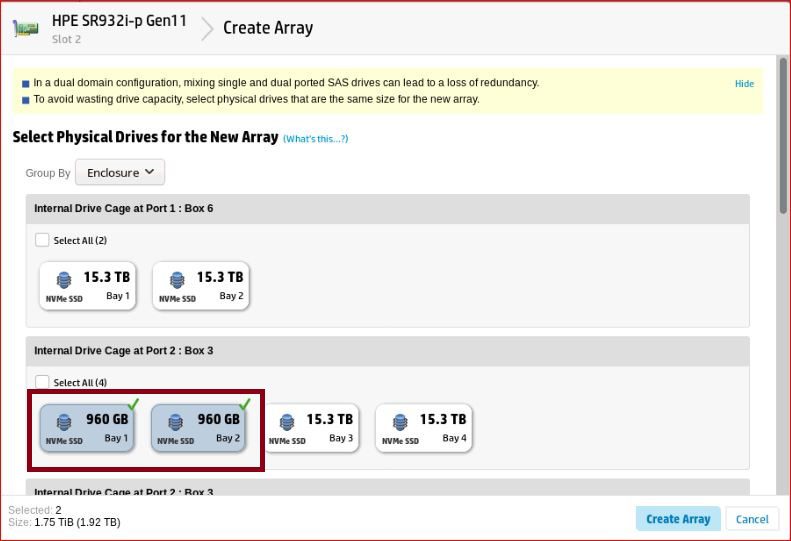Deselect the 960 GB drive in Bay 1
The width and height of the screenshot is (791, 541).
click(x=87, y=428)
